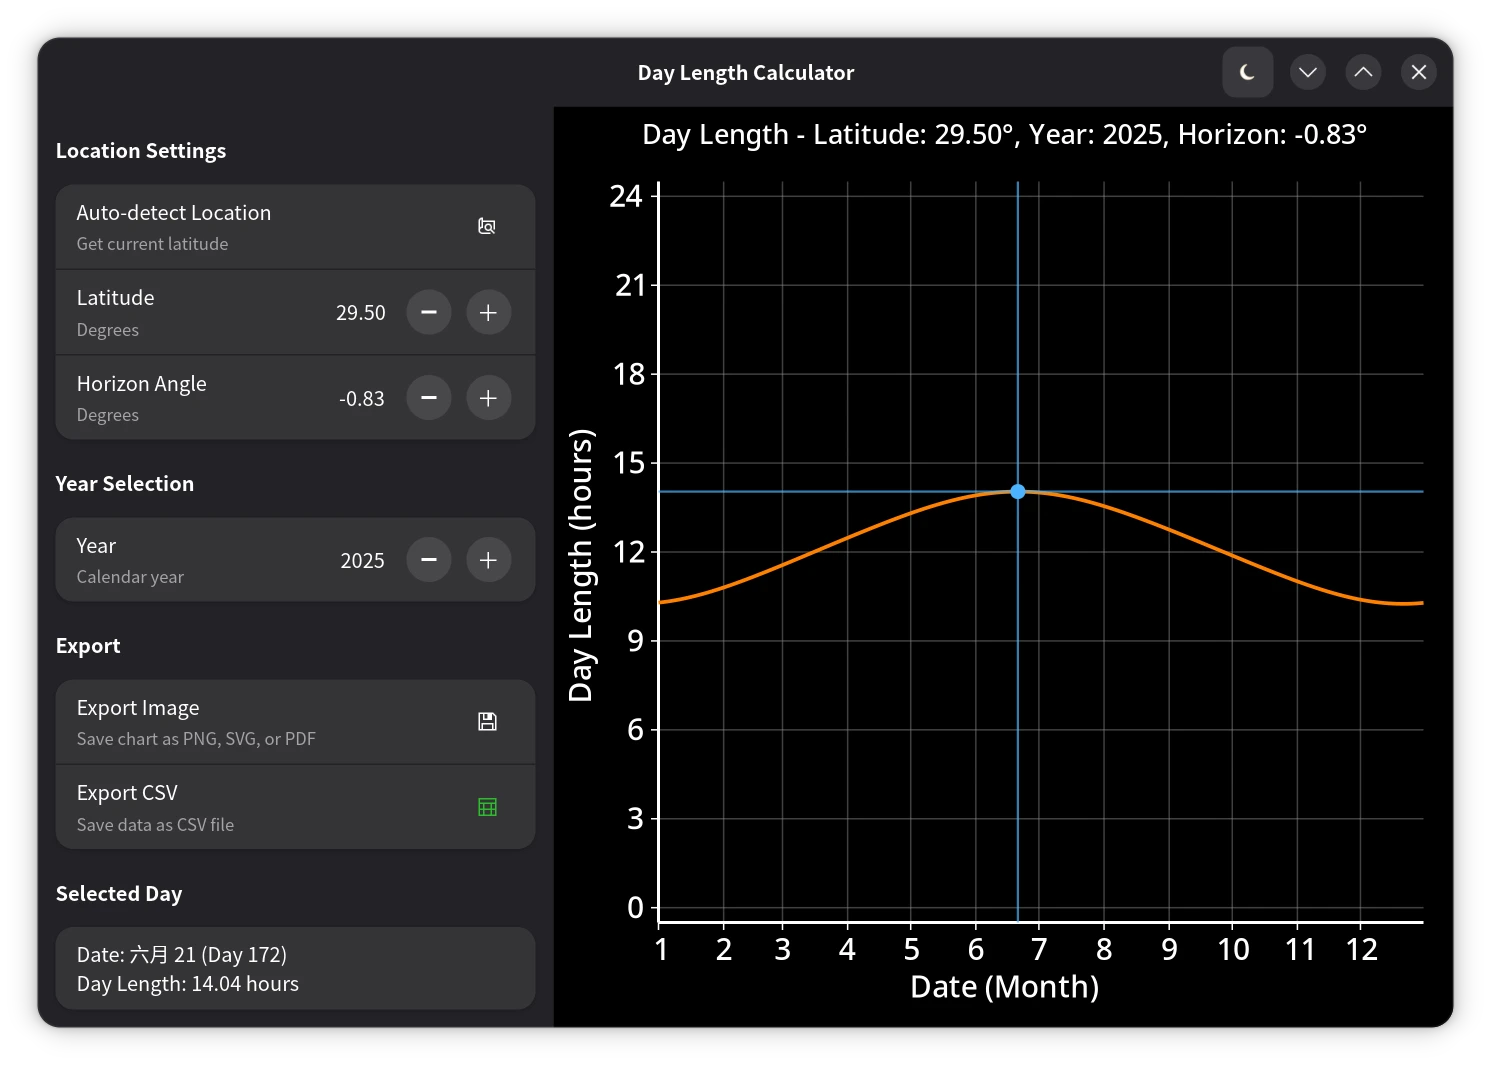Viewport: 1491px width, 1065px height.
Task: Minimize window using the down chevron button
Action: click(1307, 72)
